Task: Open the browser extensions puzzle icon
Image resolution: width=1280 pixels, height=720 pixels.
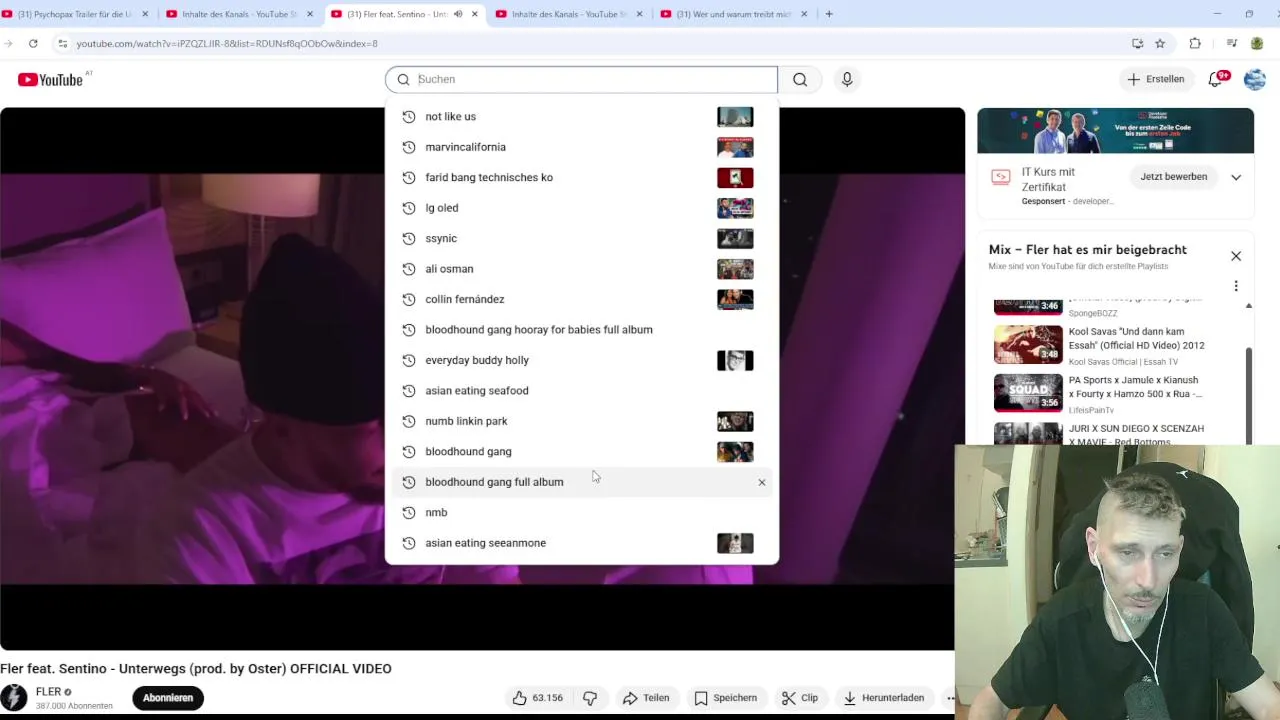Action: coord(1195,43)
